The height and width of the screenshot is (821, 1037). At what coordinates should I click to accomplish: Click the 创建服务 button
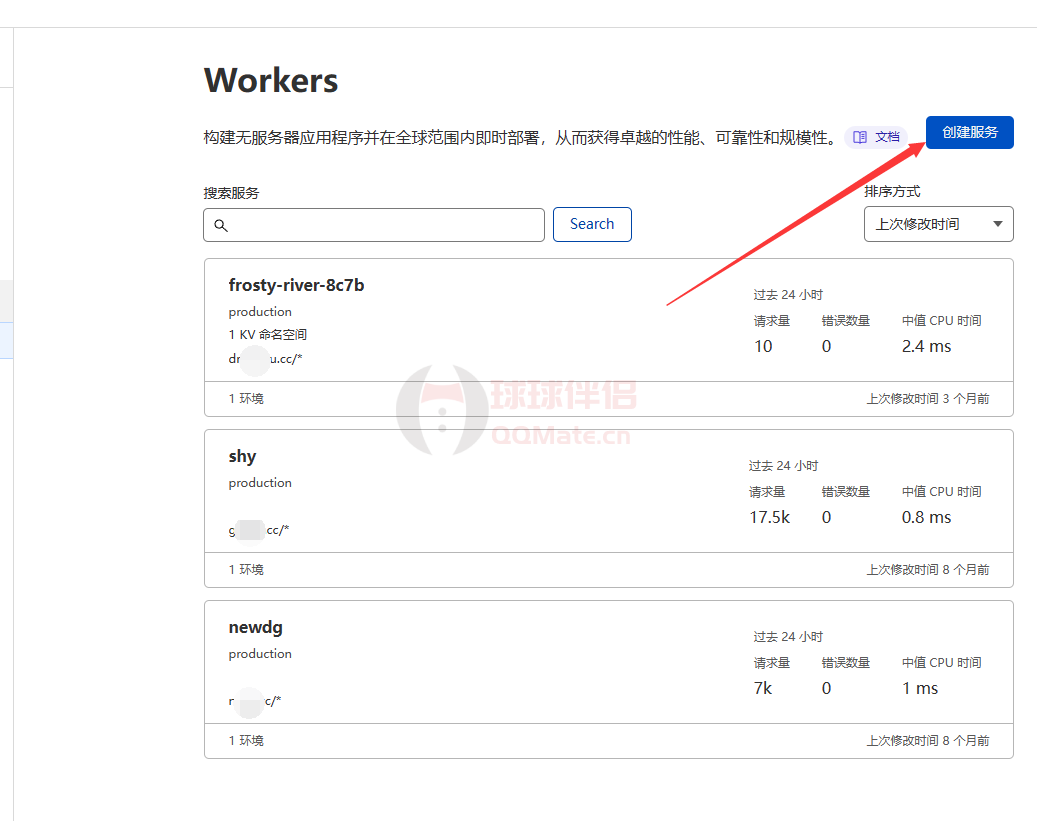[969, 133]
